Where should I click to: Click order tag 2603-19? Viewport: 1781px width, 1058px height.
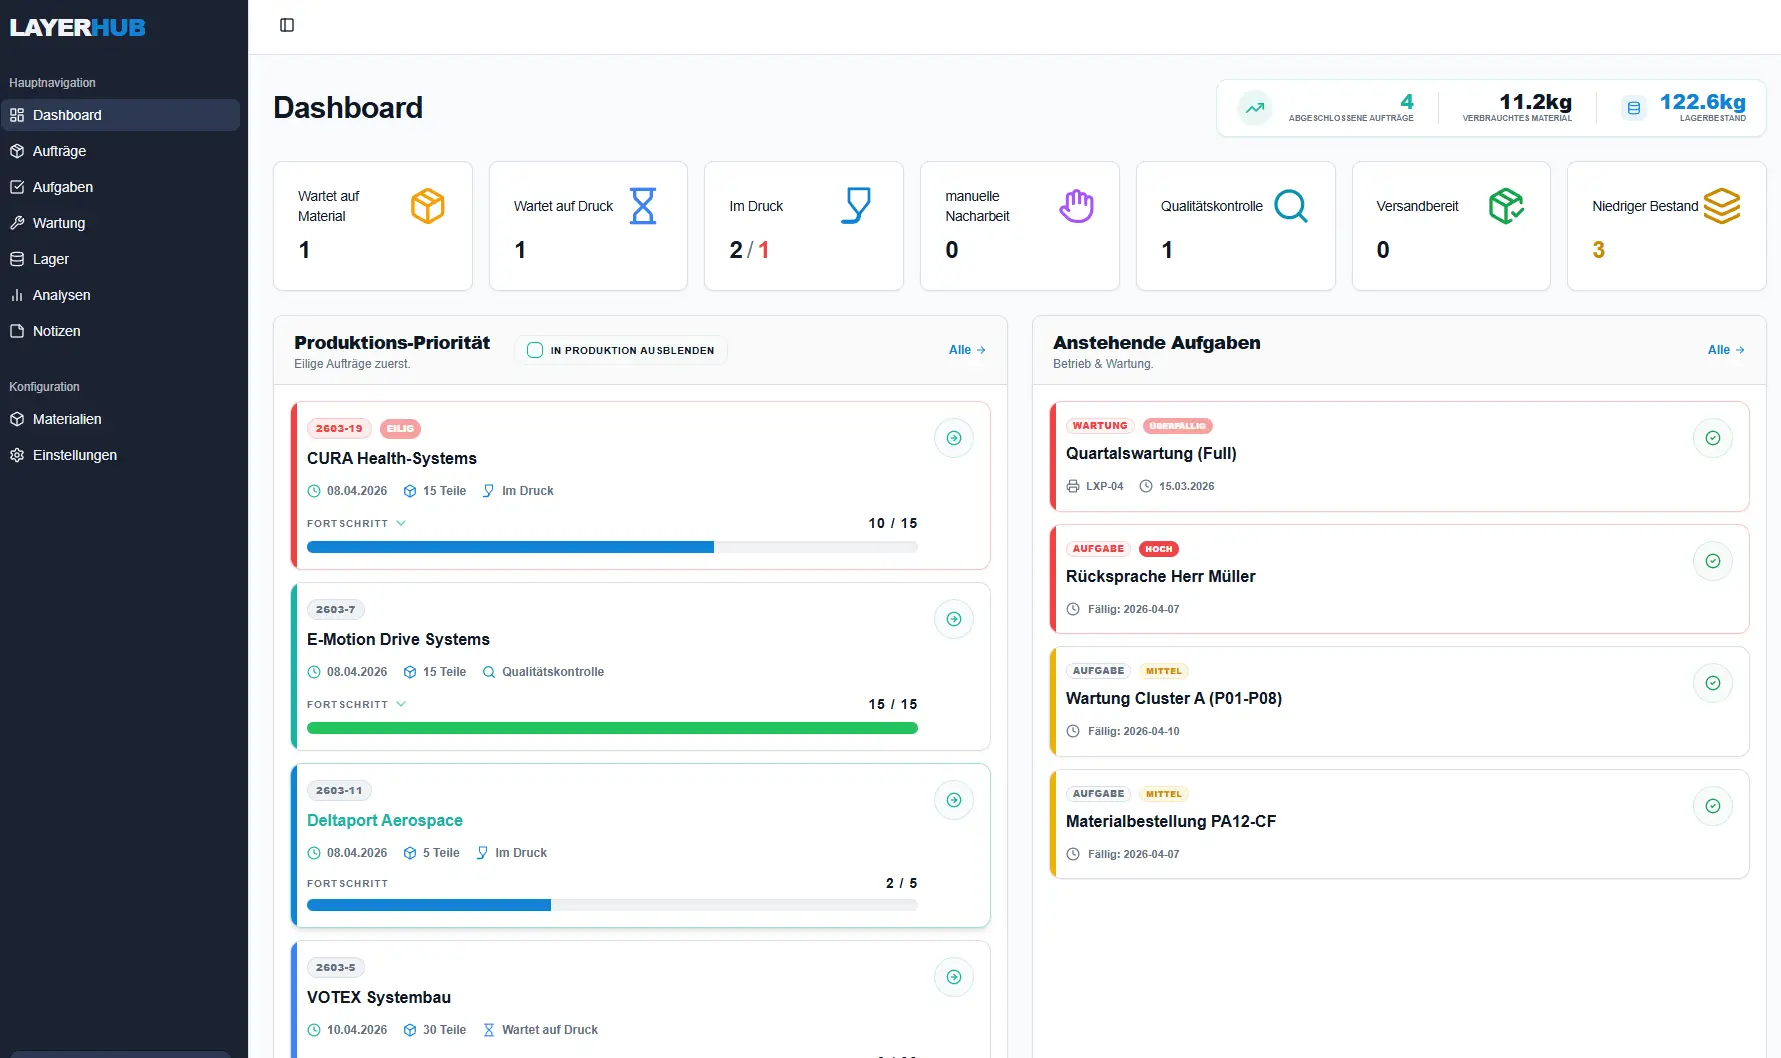click(x=339, y=429)
